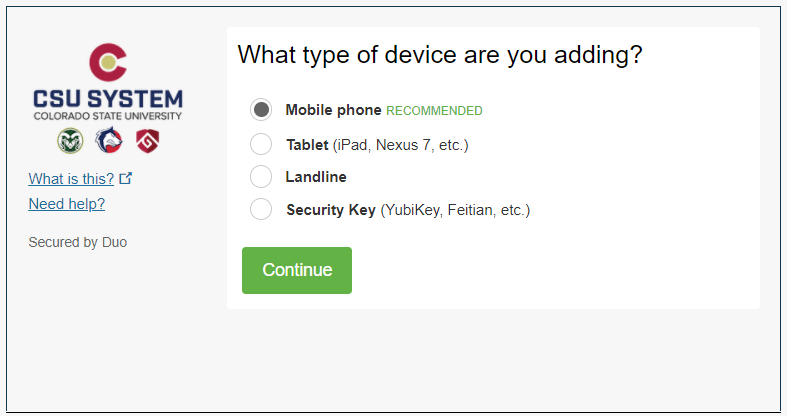
Task: Open the What is this? link
Action: pos(71,179)
